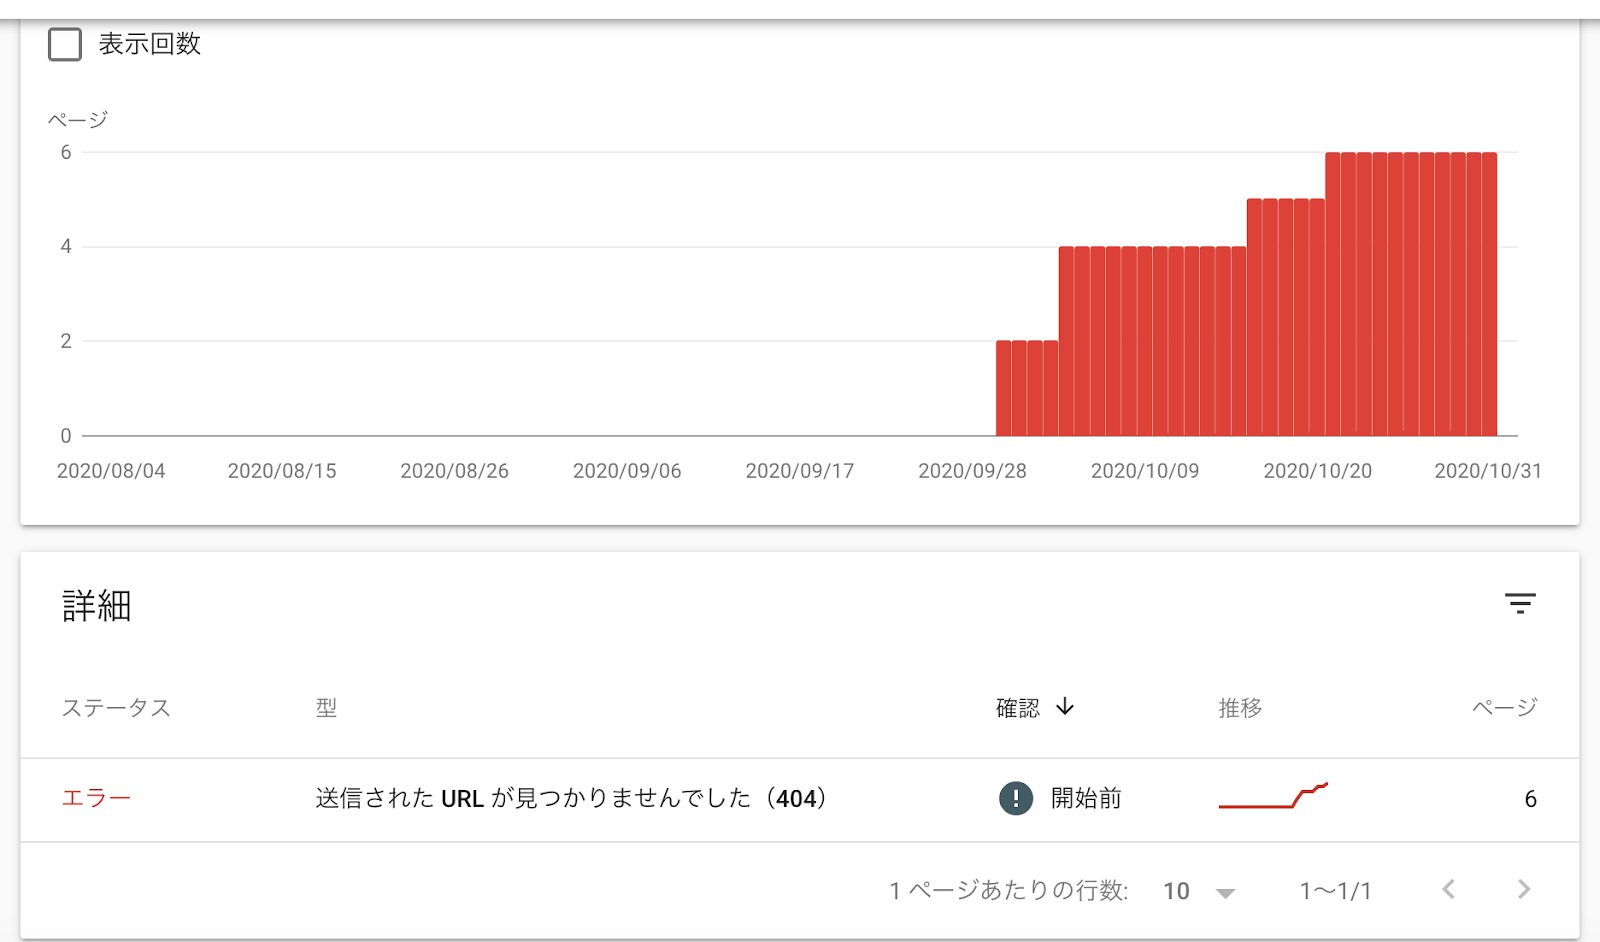Click the 開始前 exclamation status icon
This screenshot has width=1600, height=942.
point(1016,798)
